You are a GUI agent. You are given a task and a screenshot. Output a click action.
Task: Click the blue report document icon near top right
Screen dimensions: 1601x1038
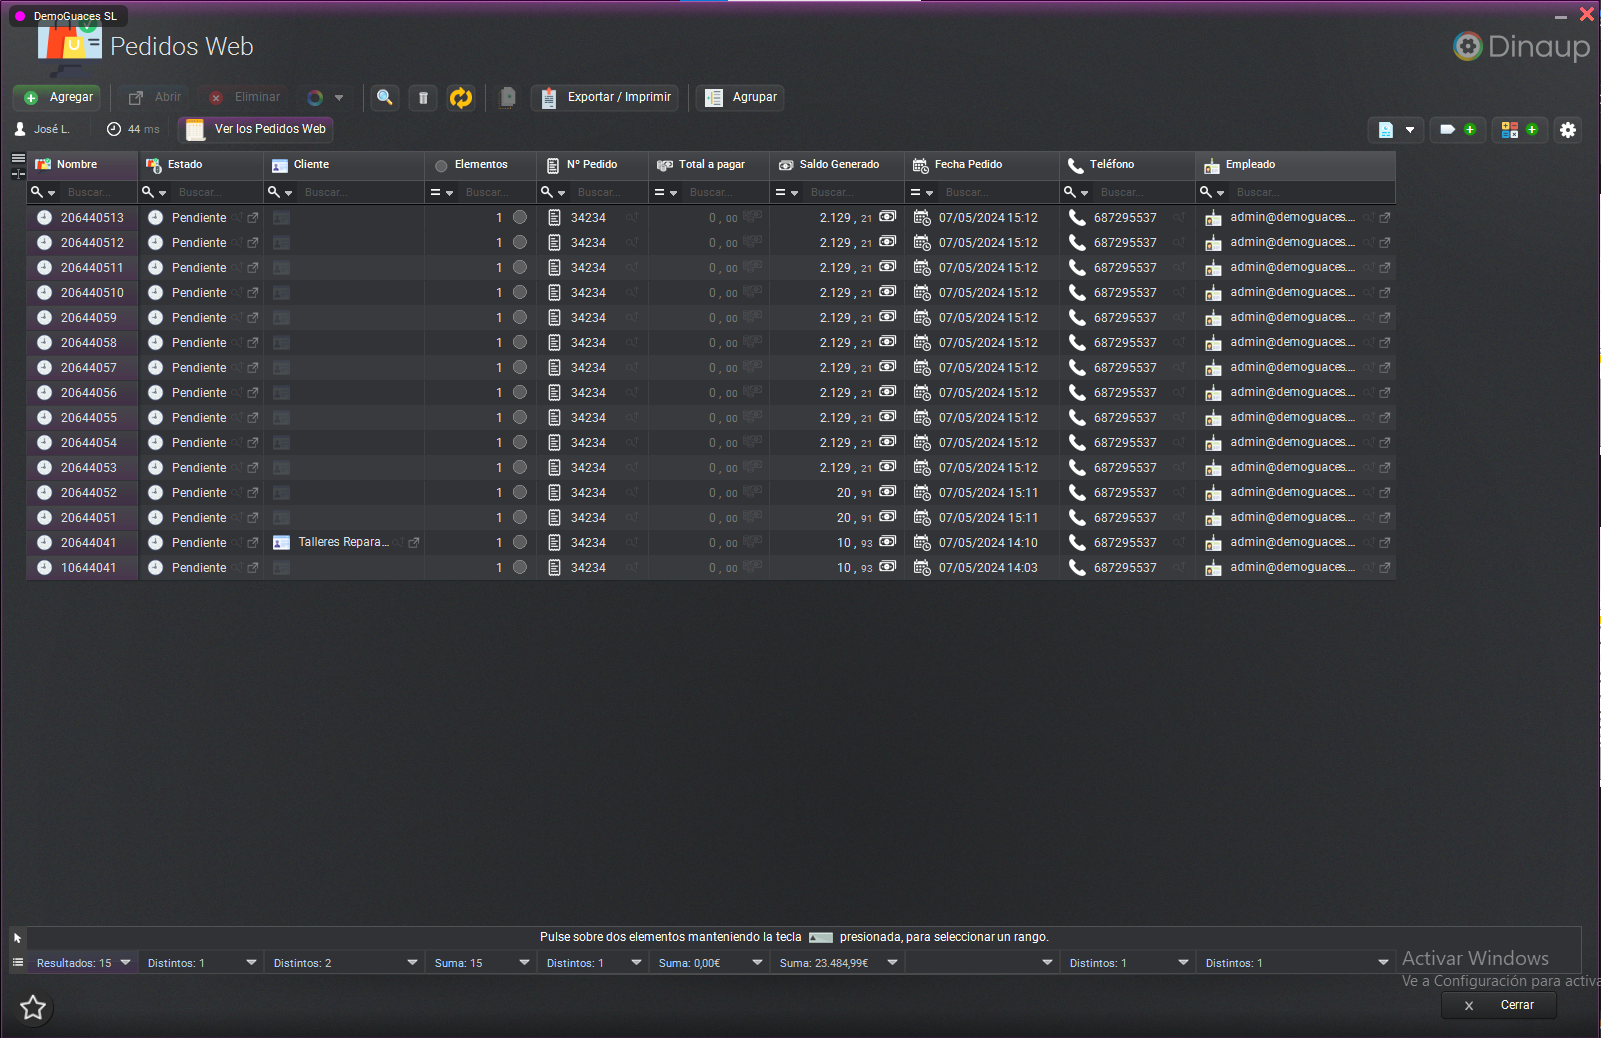click(x=1386, y=130)
